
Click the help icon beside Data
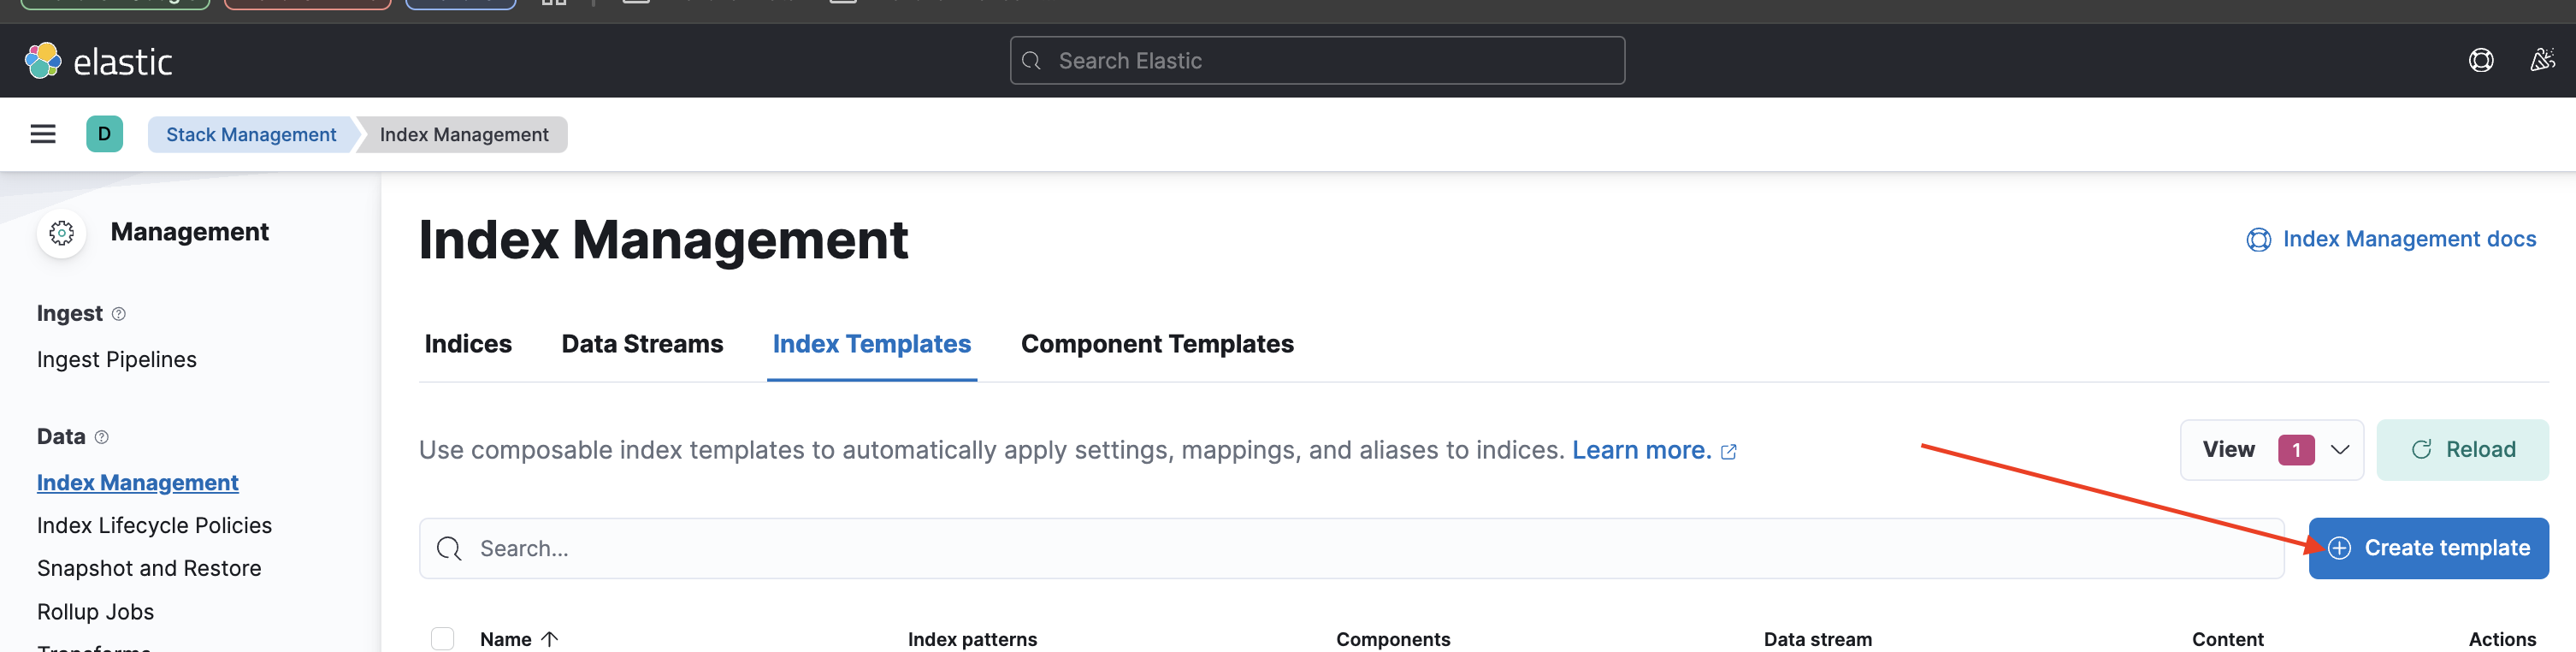pyautogui.click(x=102, y=437)
